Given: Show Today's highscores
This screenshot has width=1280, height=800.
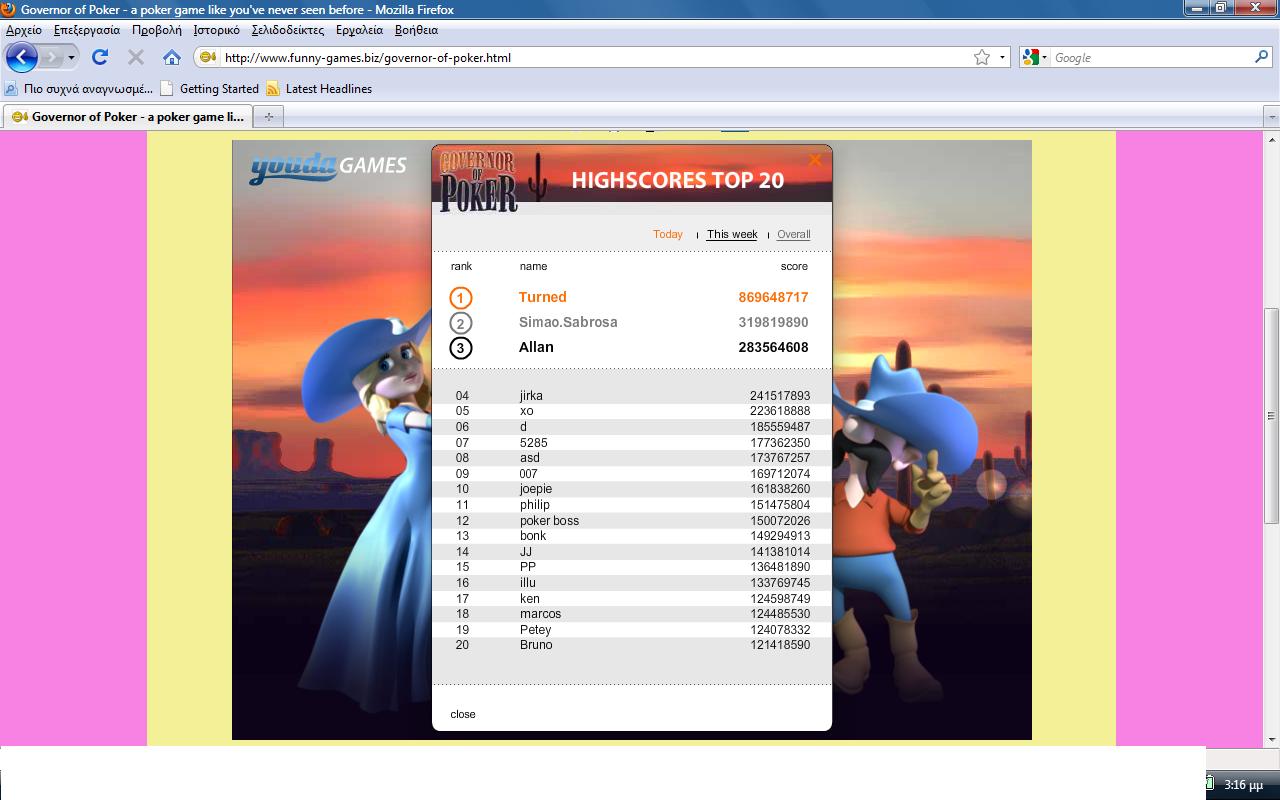Looking at the screenshot, I should pos(668,234).
